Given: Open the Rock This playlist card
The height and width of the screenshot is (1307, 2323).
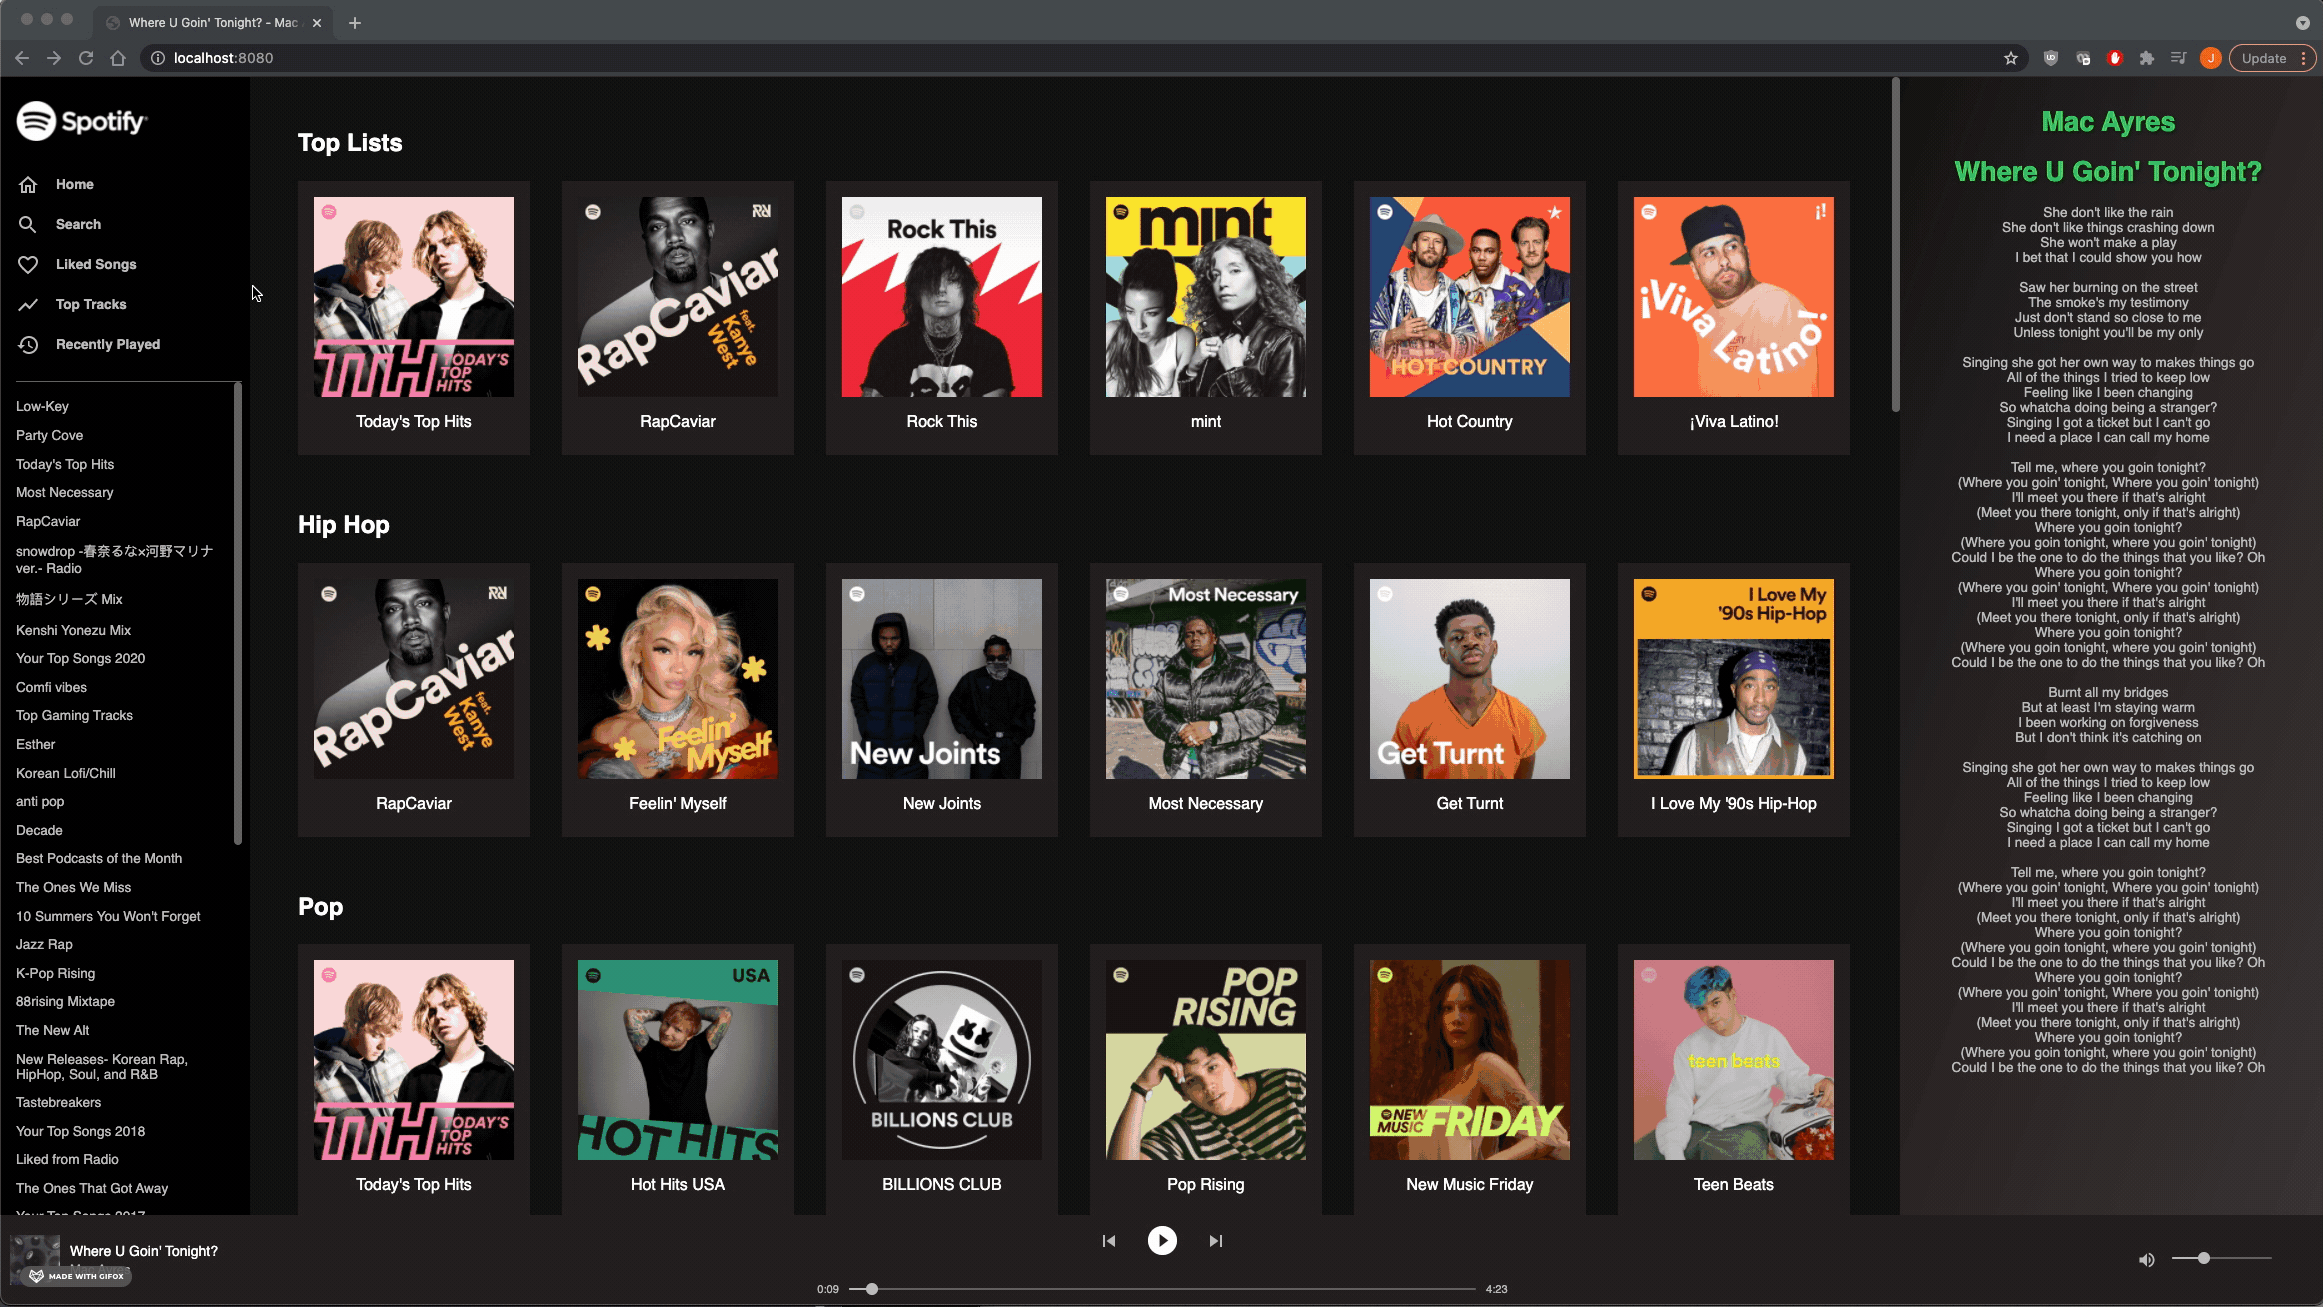Looking at the screenshot, I should point(942,318).
